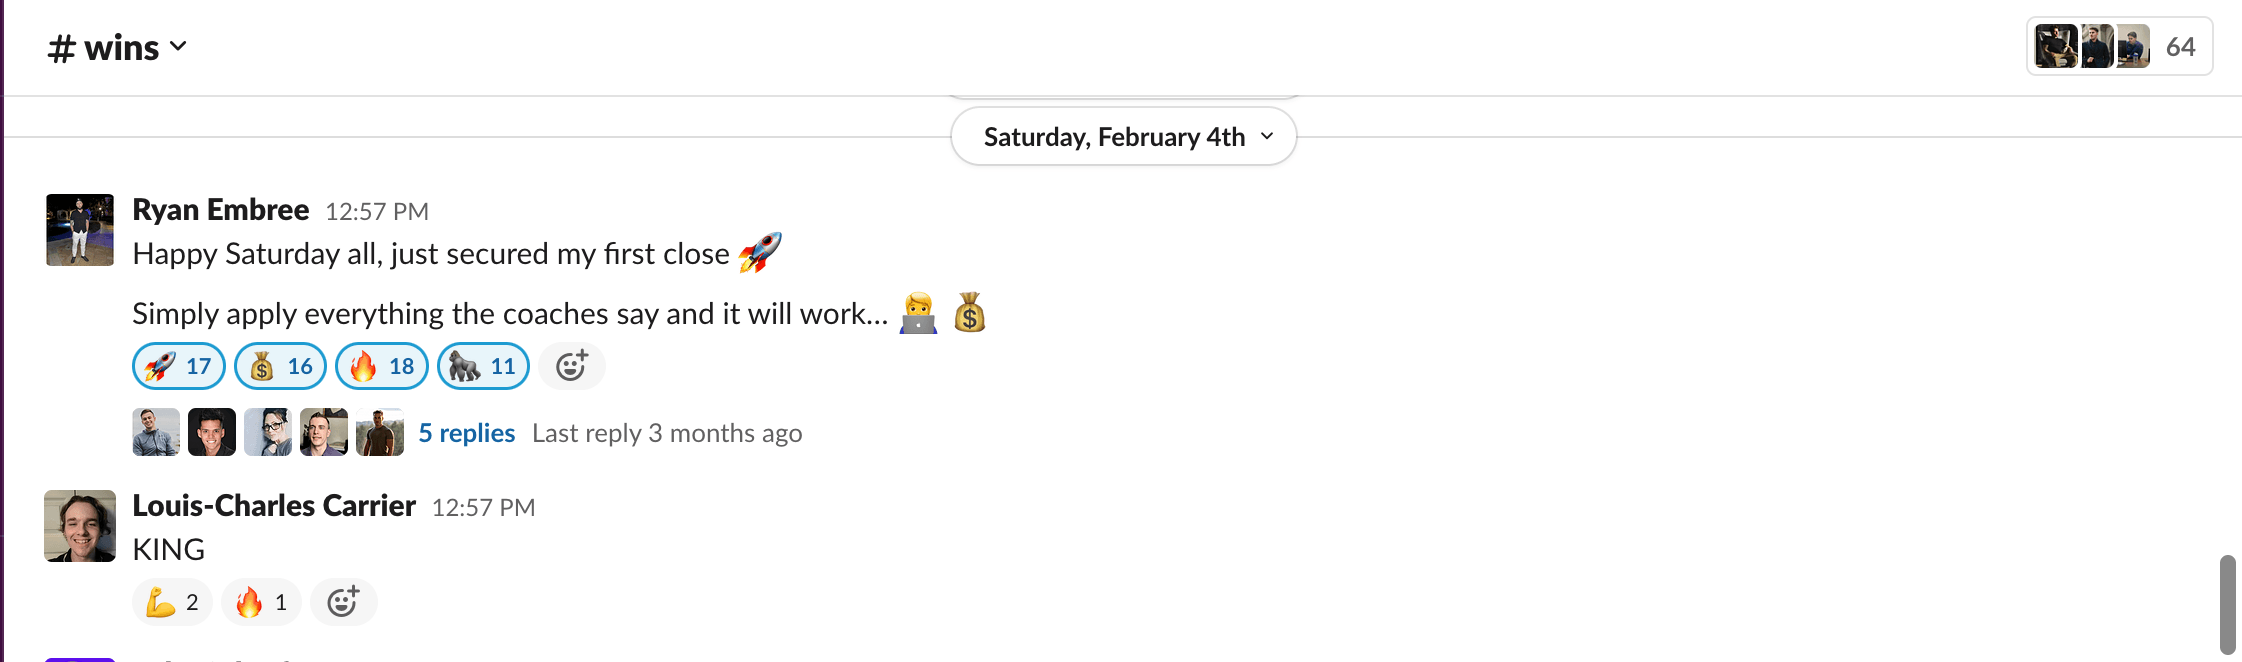Click Louis-Charles Carrier's avatar picture
This screenshot has width=2242, height=662.
click(x=80, y=526)
